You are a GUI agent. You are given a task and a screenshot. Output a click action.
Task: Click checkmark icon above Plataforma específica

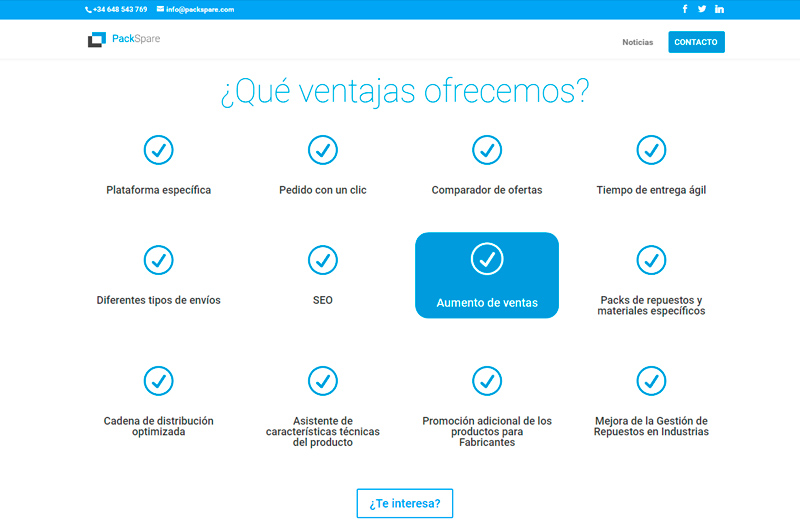(159, 150)
